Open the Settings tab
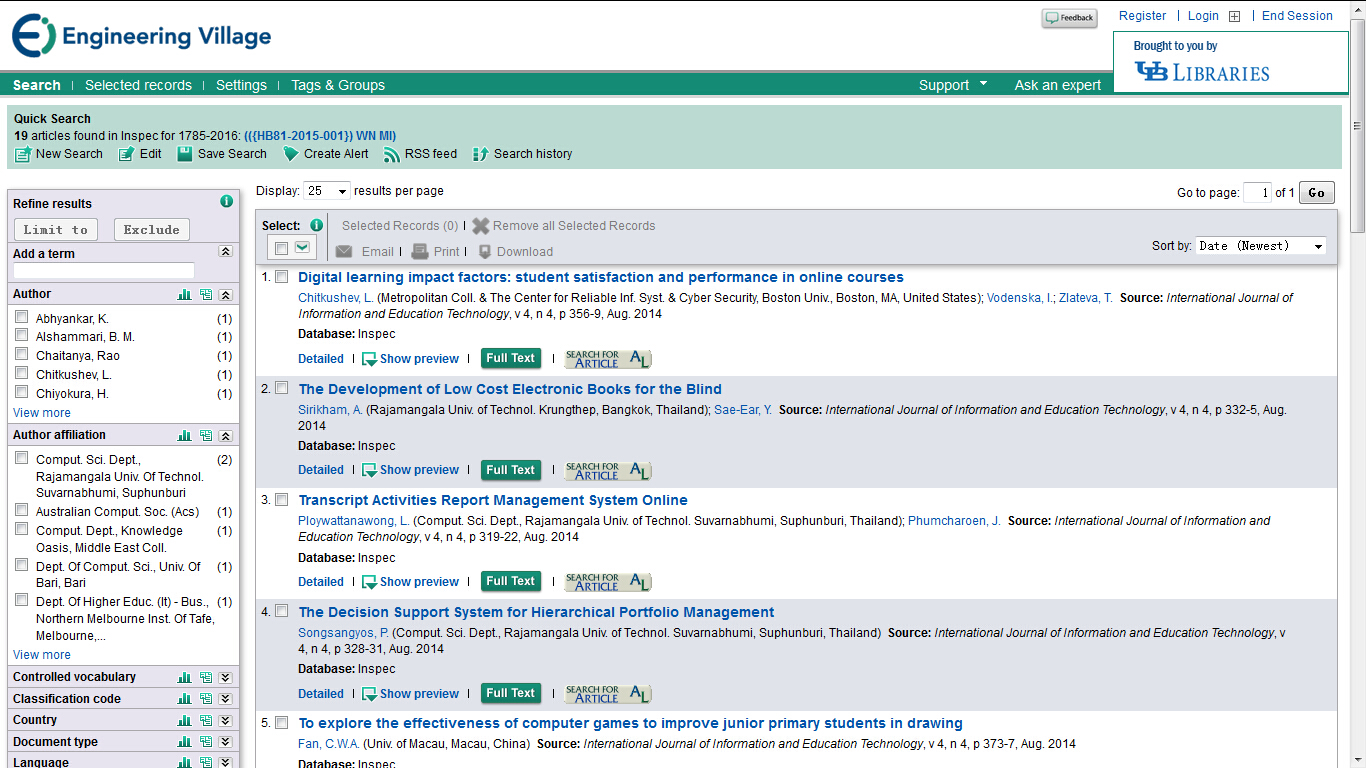 (x=241, y=85)
